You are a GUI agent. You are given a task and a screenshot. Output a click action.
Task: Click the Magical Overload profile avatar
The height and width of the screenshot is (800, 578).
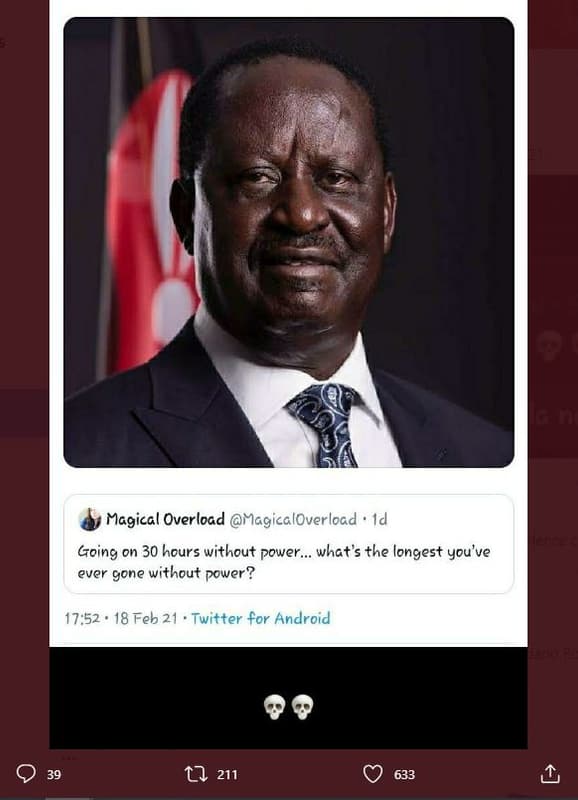[90, 519]
